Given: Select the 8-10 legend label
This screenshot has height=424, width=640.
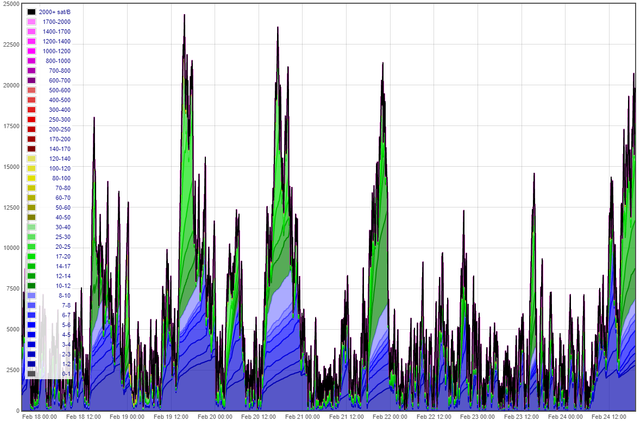Looking at the screenshot, I should pos(64,296).
